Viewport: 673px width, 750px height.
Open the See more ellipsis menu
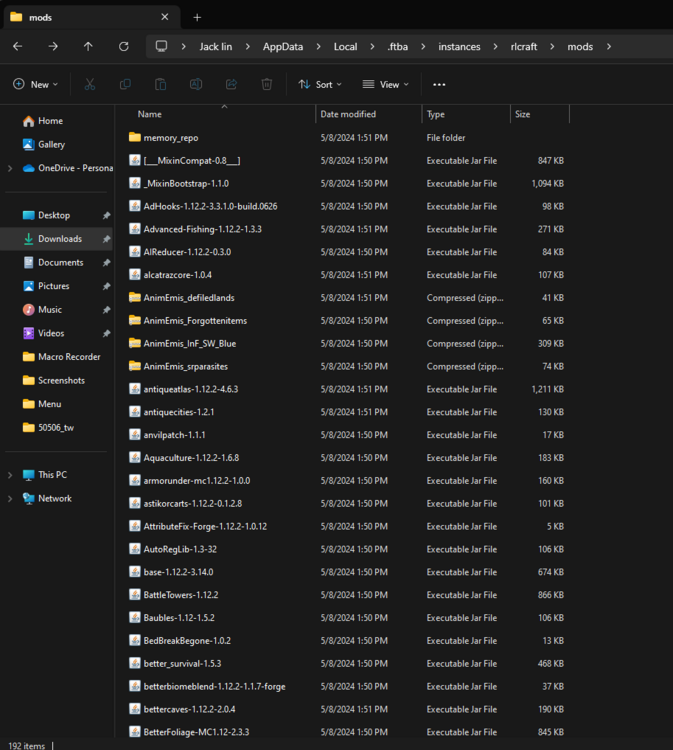pyautogui.click(x=439, y=85)
